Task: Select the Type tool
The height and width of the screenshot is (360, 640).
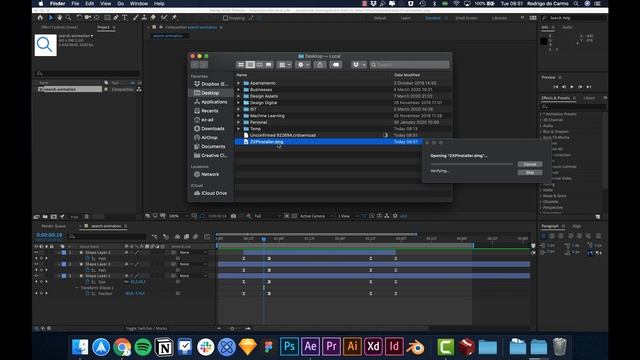Action: coord(125,18)
